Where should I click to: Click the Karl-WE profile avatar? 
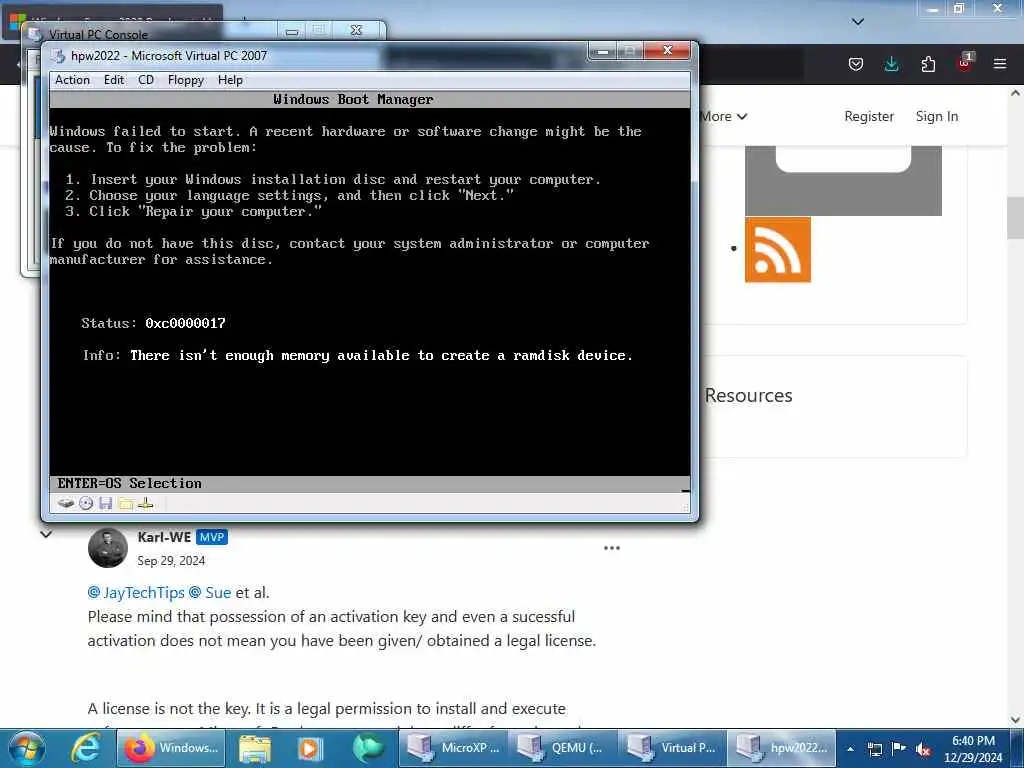click(108, 548)
